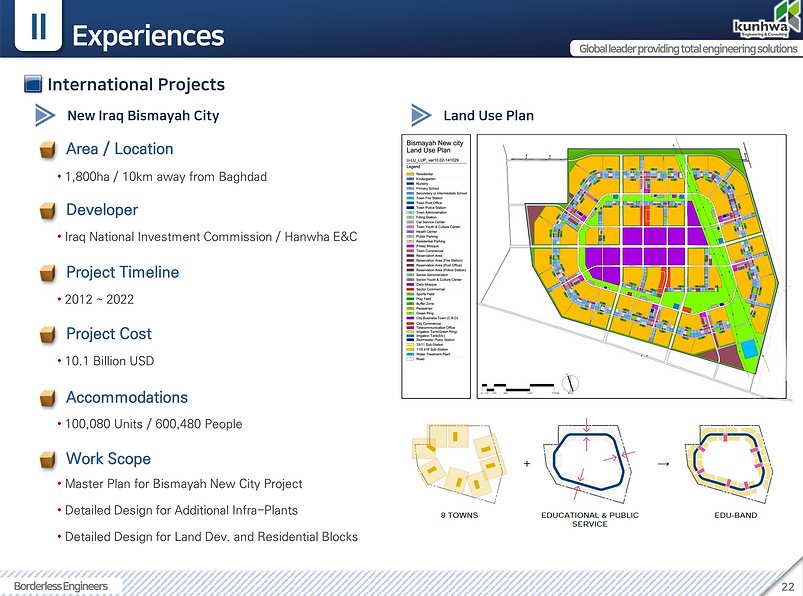Click the blue water treatment plant block

tap(749, 349)
